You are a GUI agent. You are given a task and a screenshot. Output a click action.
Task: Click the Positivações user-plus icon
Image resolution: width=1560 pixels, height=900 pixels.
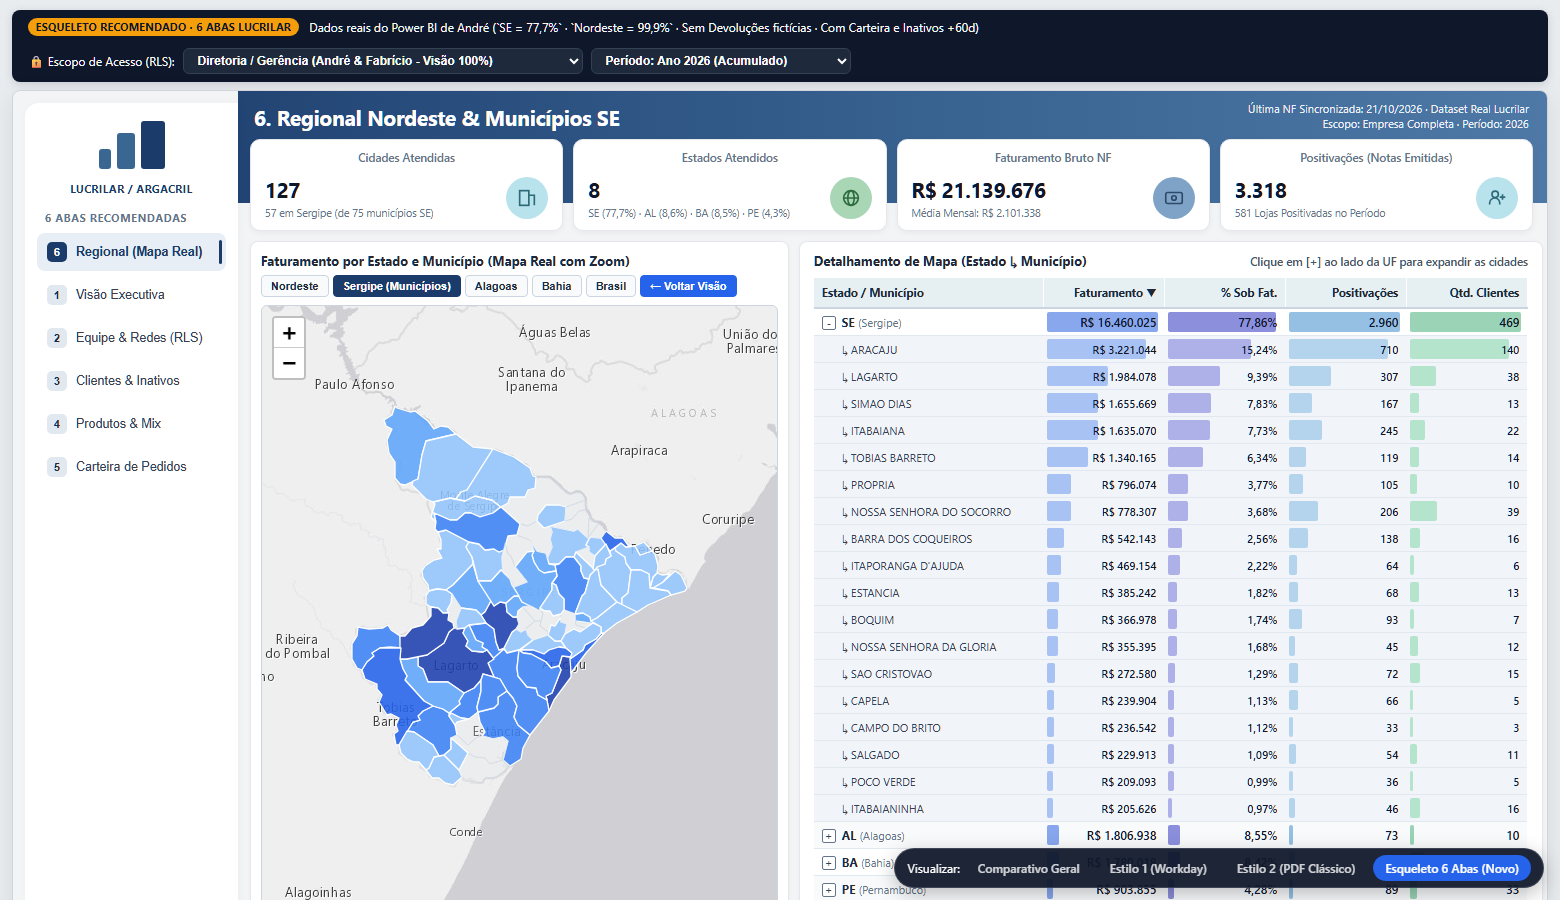pos(1497,198)
